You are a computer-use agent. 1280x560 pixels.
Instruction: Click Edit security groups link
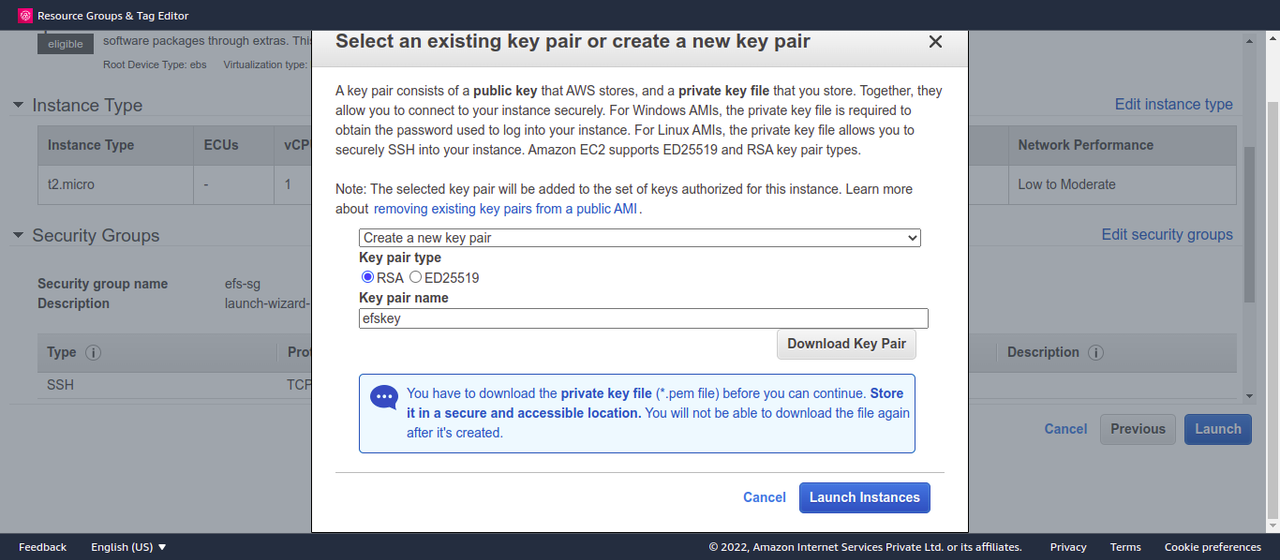[x=1167, y=234]
